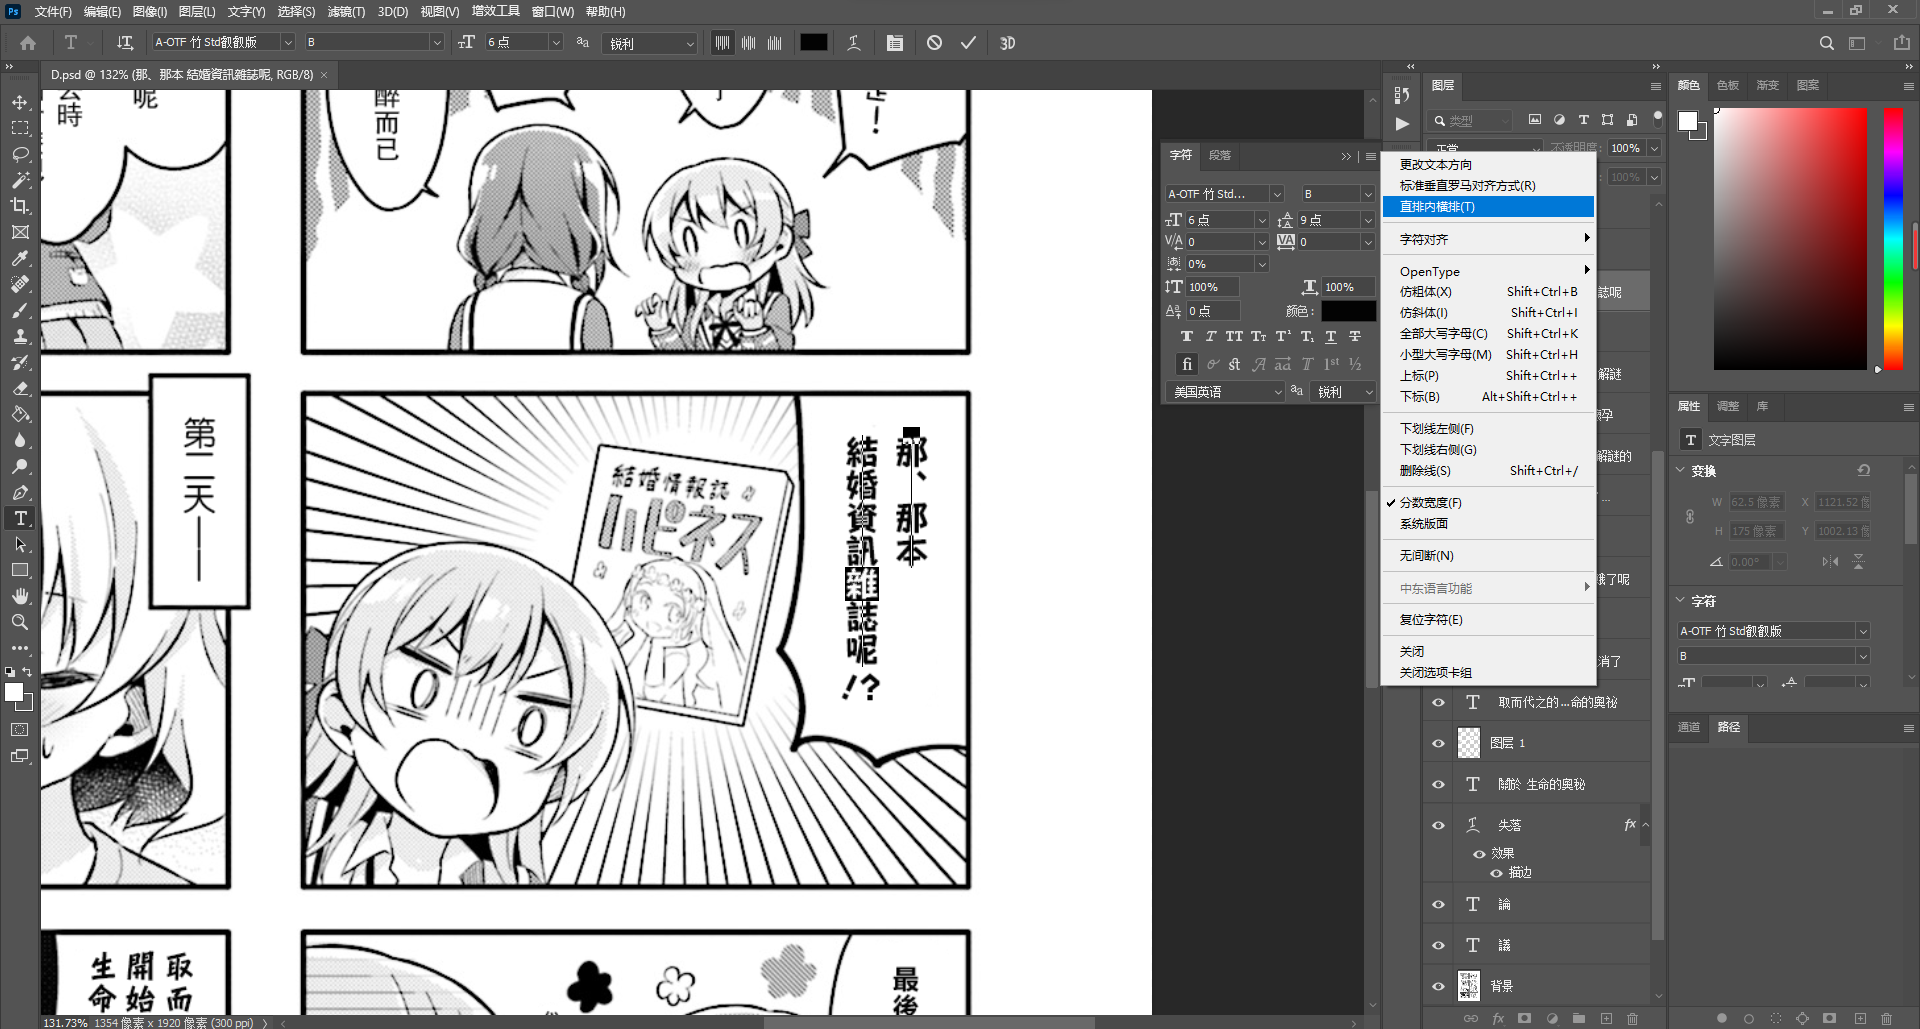Image resolution: width=1920 pixels, height=1029 pixels.
Task: Switch to the 段落 tab
Action: (1220, 155)
